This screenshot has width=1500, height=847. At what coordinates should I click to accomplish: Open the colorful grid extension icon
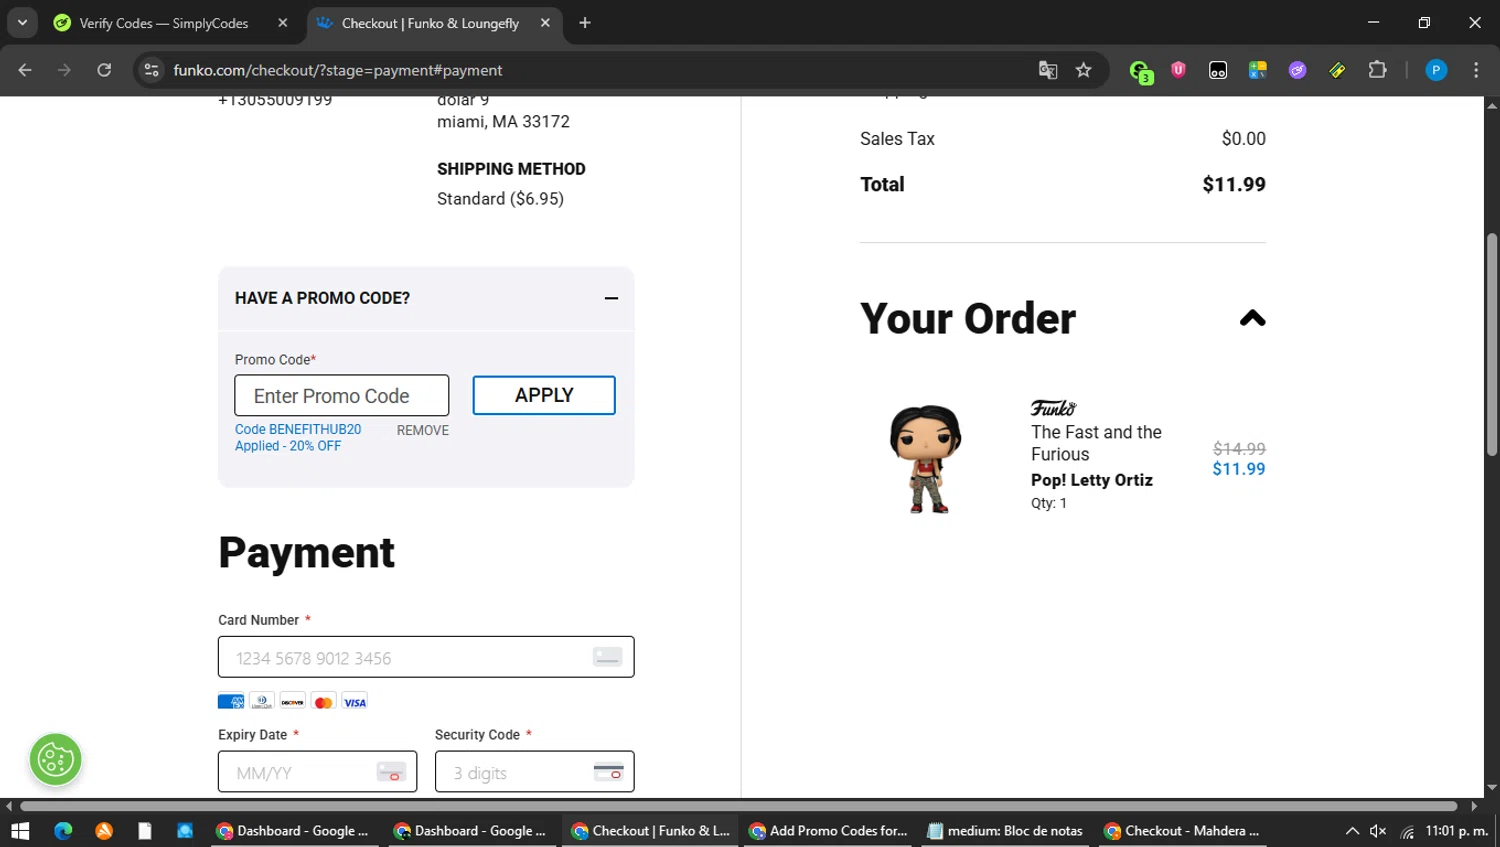[x=1258, y=70]
